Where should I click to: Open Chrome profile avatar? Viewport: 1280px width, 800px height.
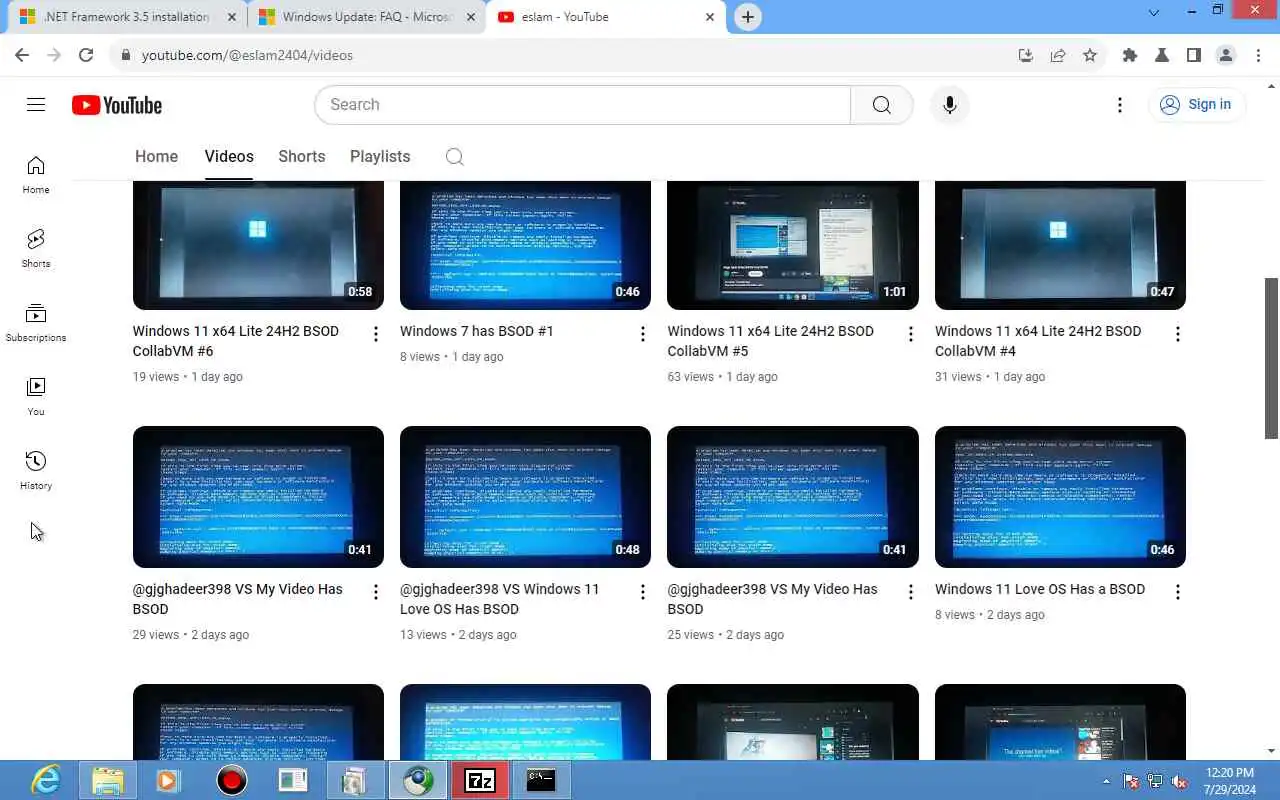tap(1226, 55)
